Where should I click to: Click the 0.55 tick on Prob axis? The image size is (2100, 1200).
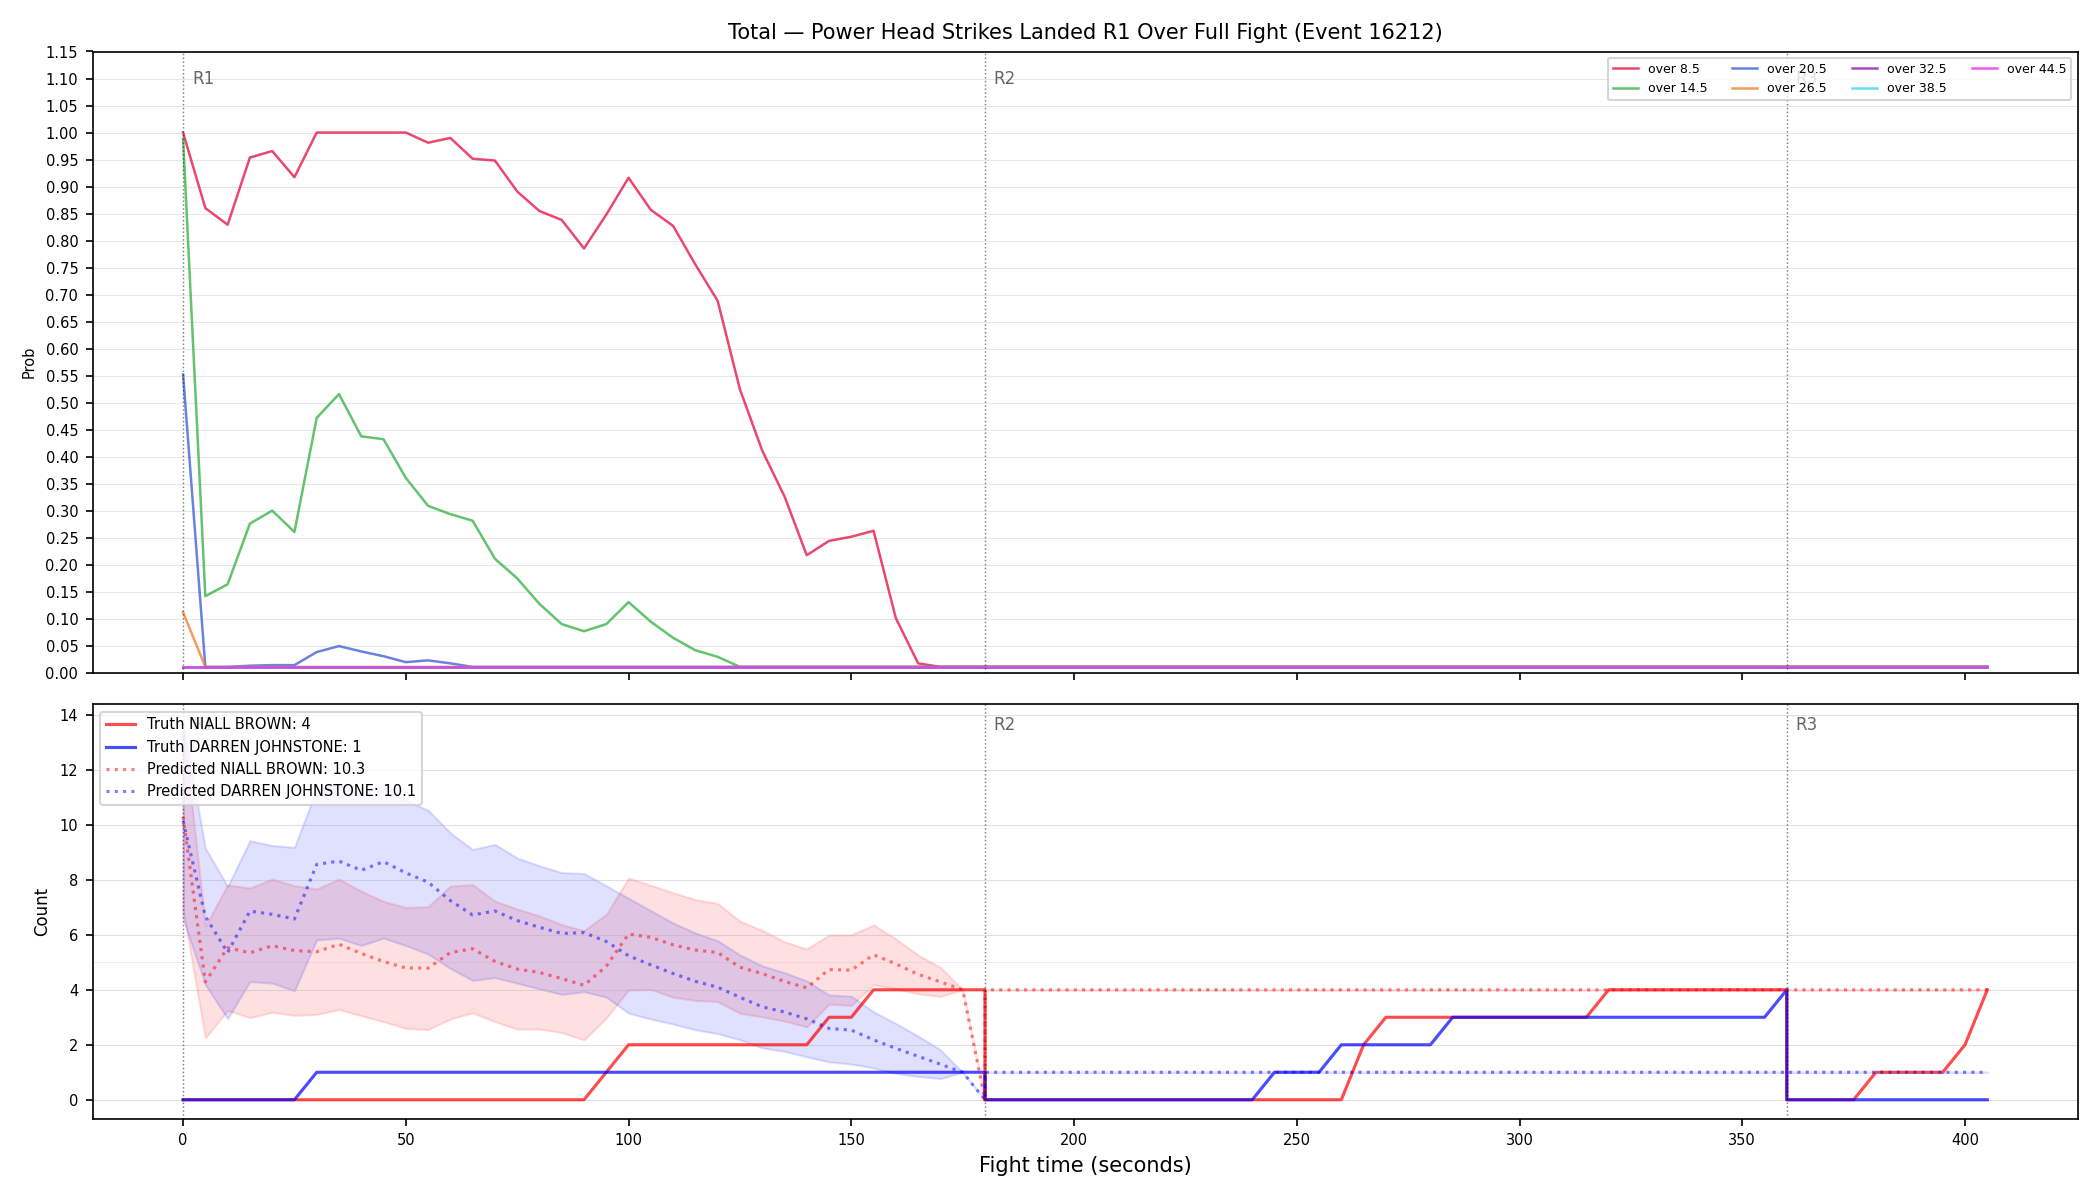tap(62, 376)
